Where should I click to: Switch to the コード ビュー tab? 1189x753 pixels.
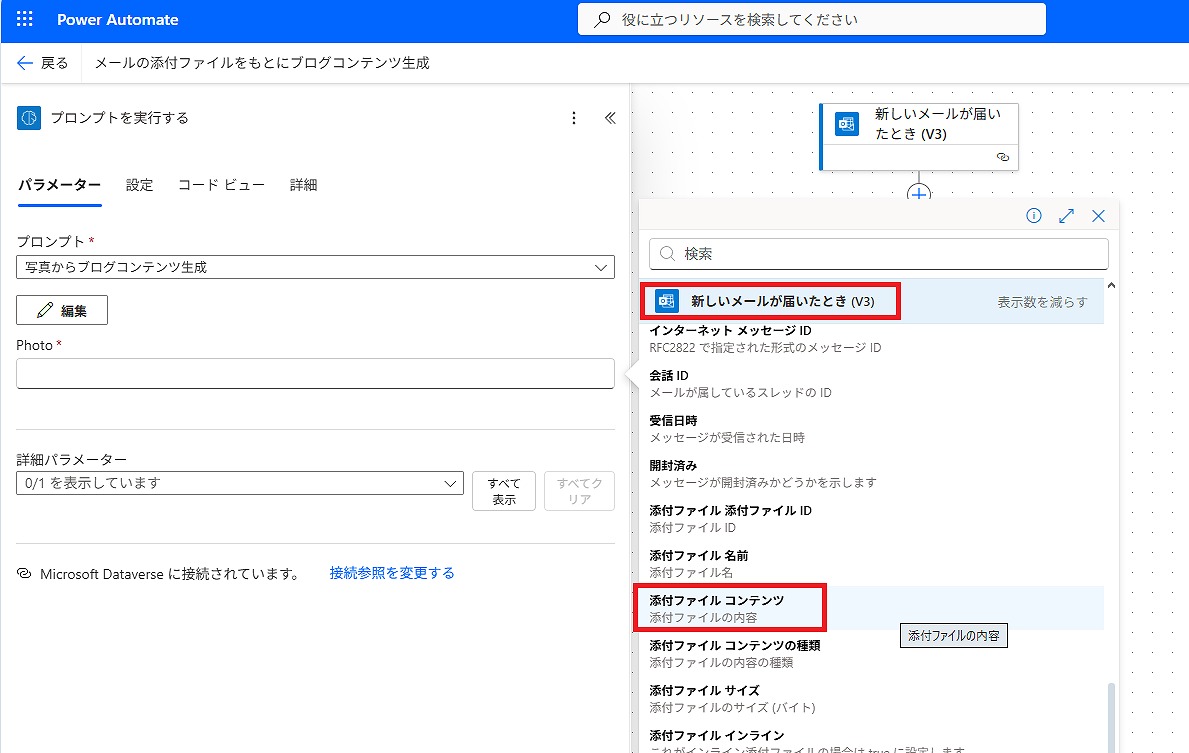221,185
